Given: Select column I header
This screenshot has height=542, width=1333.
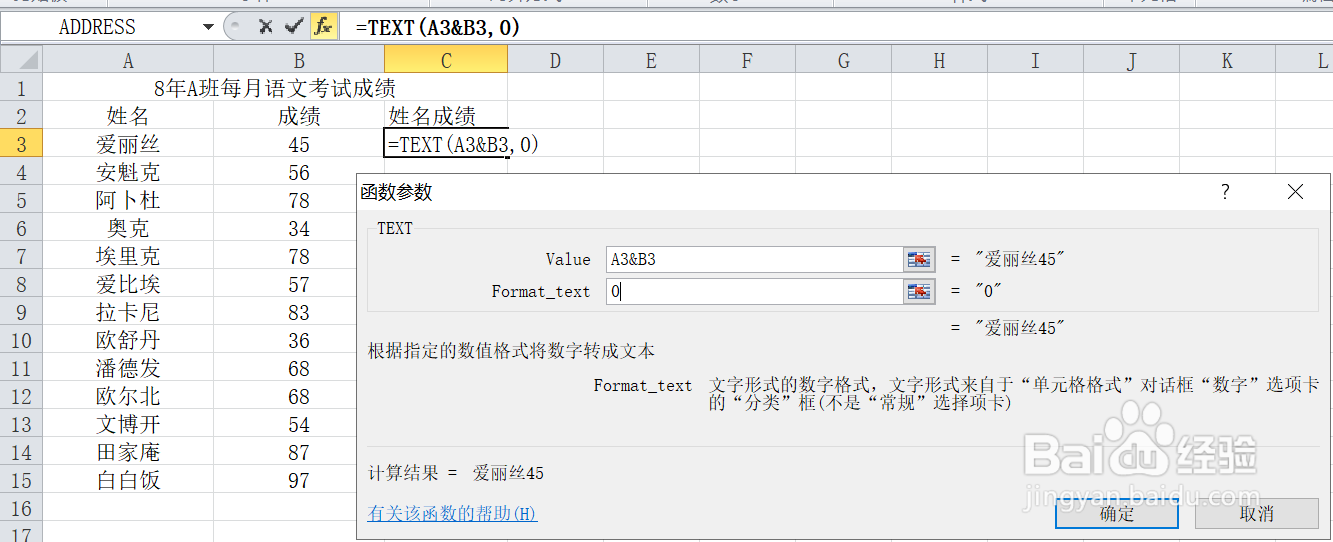Looking at the screenshot, I should pos(1035,61).
